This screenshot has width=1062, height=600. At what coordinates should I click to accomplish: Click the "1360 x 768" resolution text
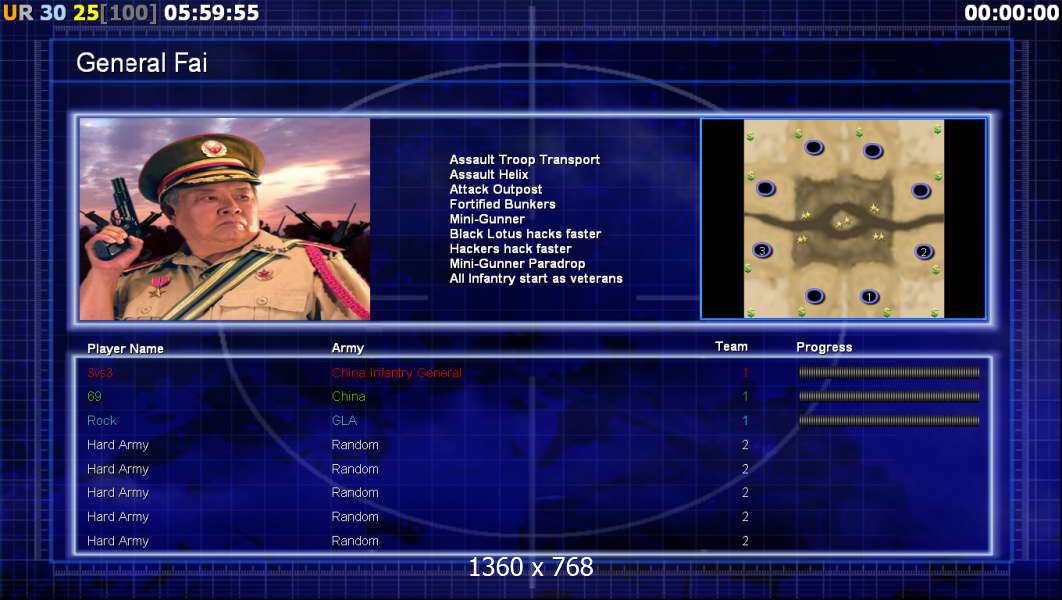click(531, 567)
